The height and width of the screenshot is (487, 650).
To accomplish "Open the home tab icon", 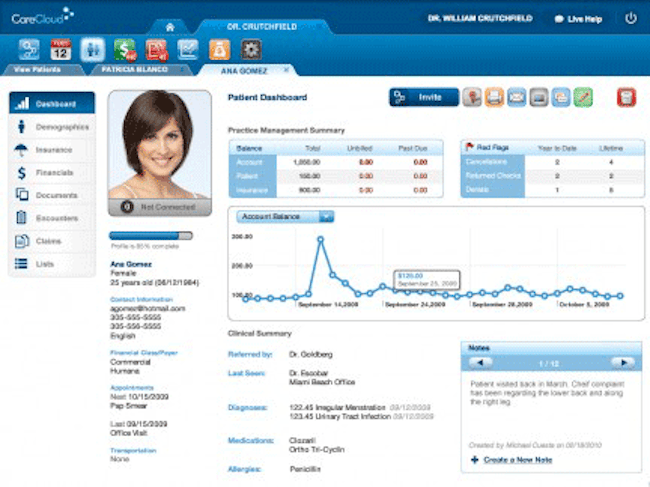I will pyautogui.click(x=170, y=27).
